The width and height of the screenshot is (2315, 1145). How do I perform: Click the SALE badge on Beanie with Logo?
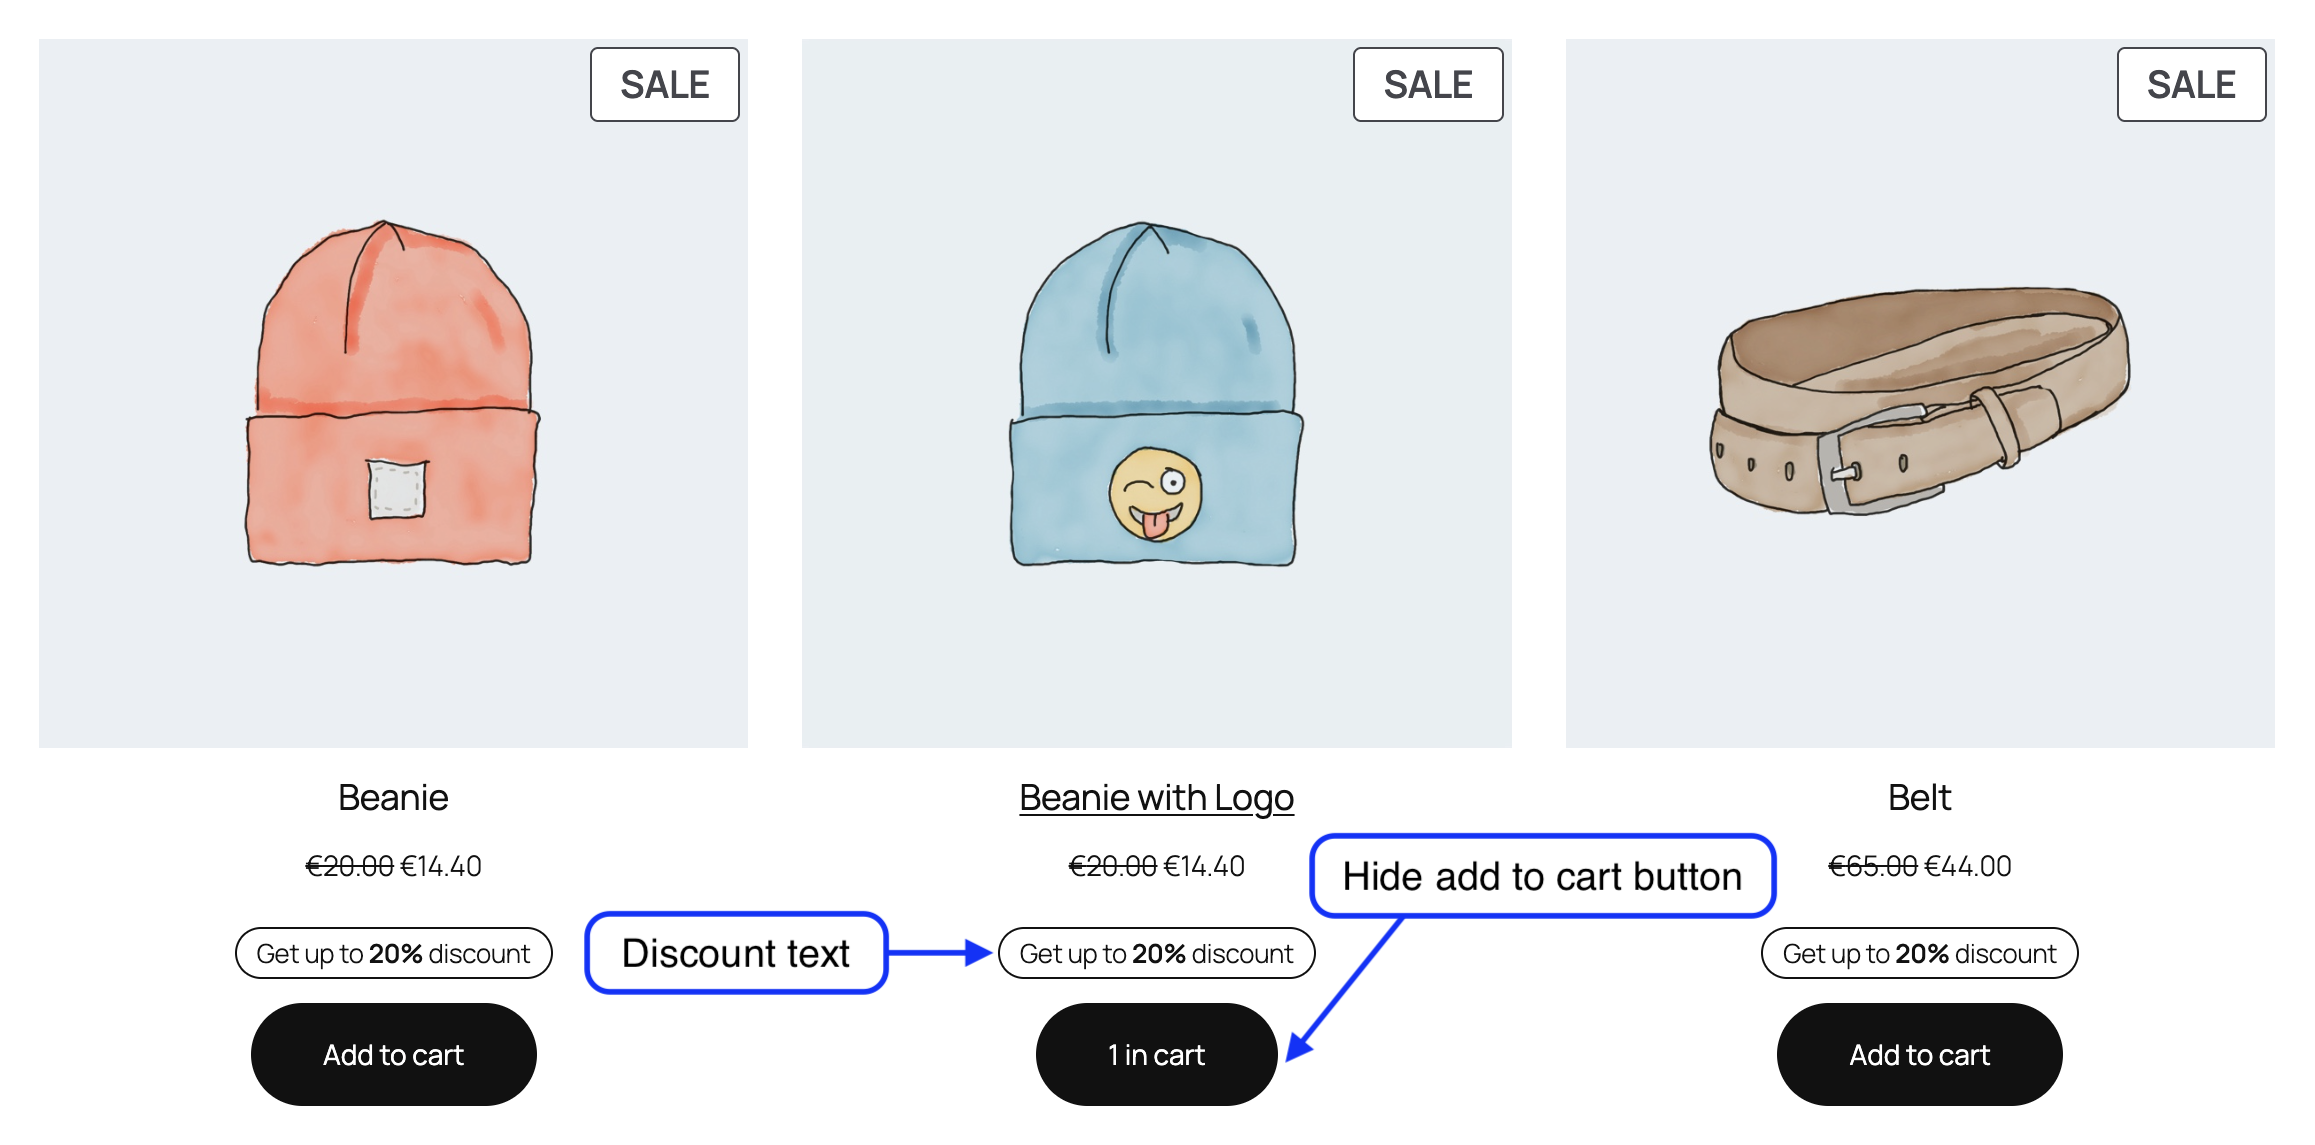coord(1427,85)
